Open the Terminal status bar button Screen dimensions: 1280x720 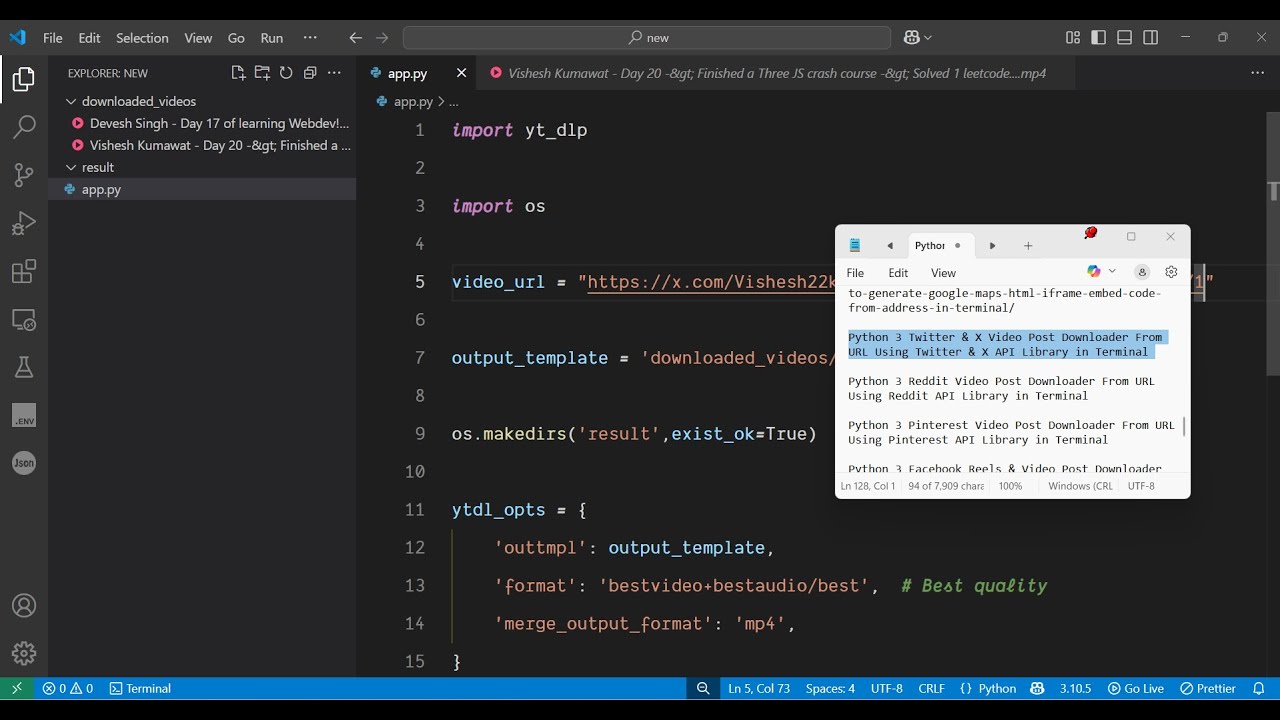[140, 688]
